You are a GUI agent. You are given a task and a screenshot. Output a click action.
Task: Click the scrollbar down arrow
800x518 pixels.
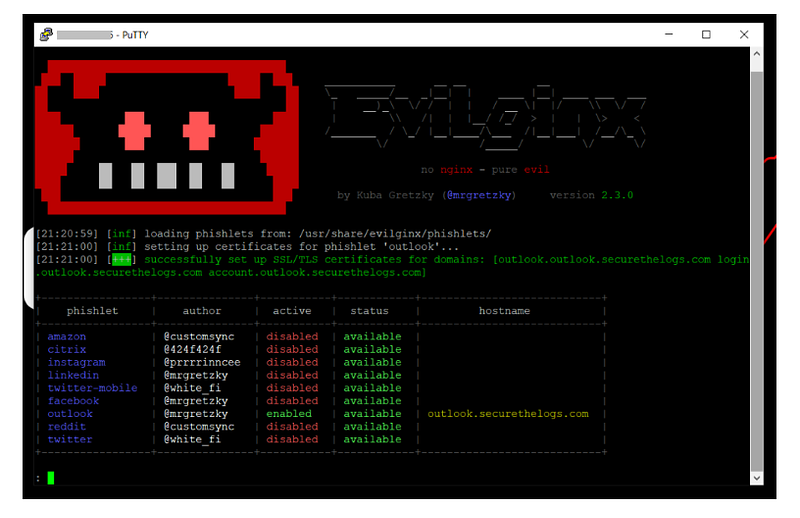757,478
